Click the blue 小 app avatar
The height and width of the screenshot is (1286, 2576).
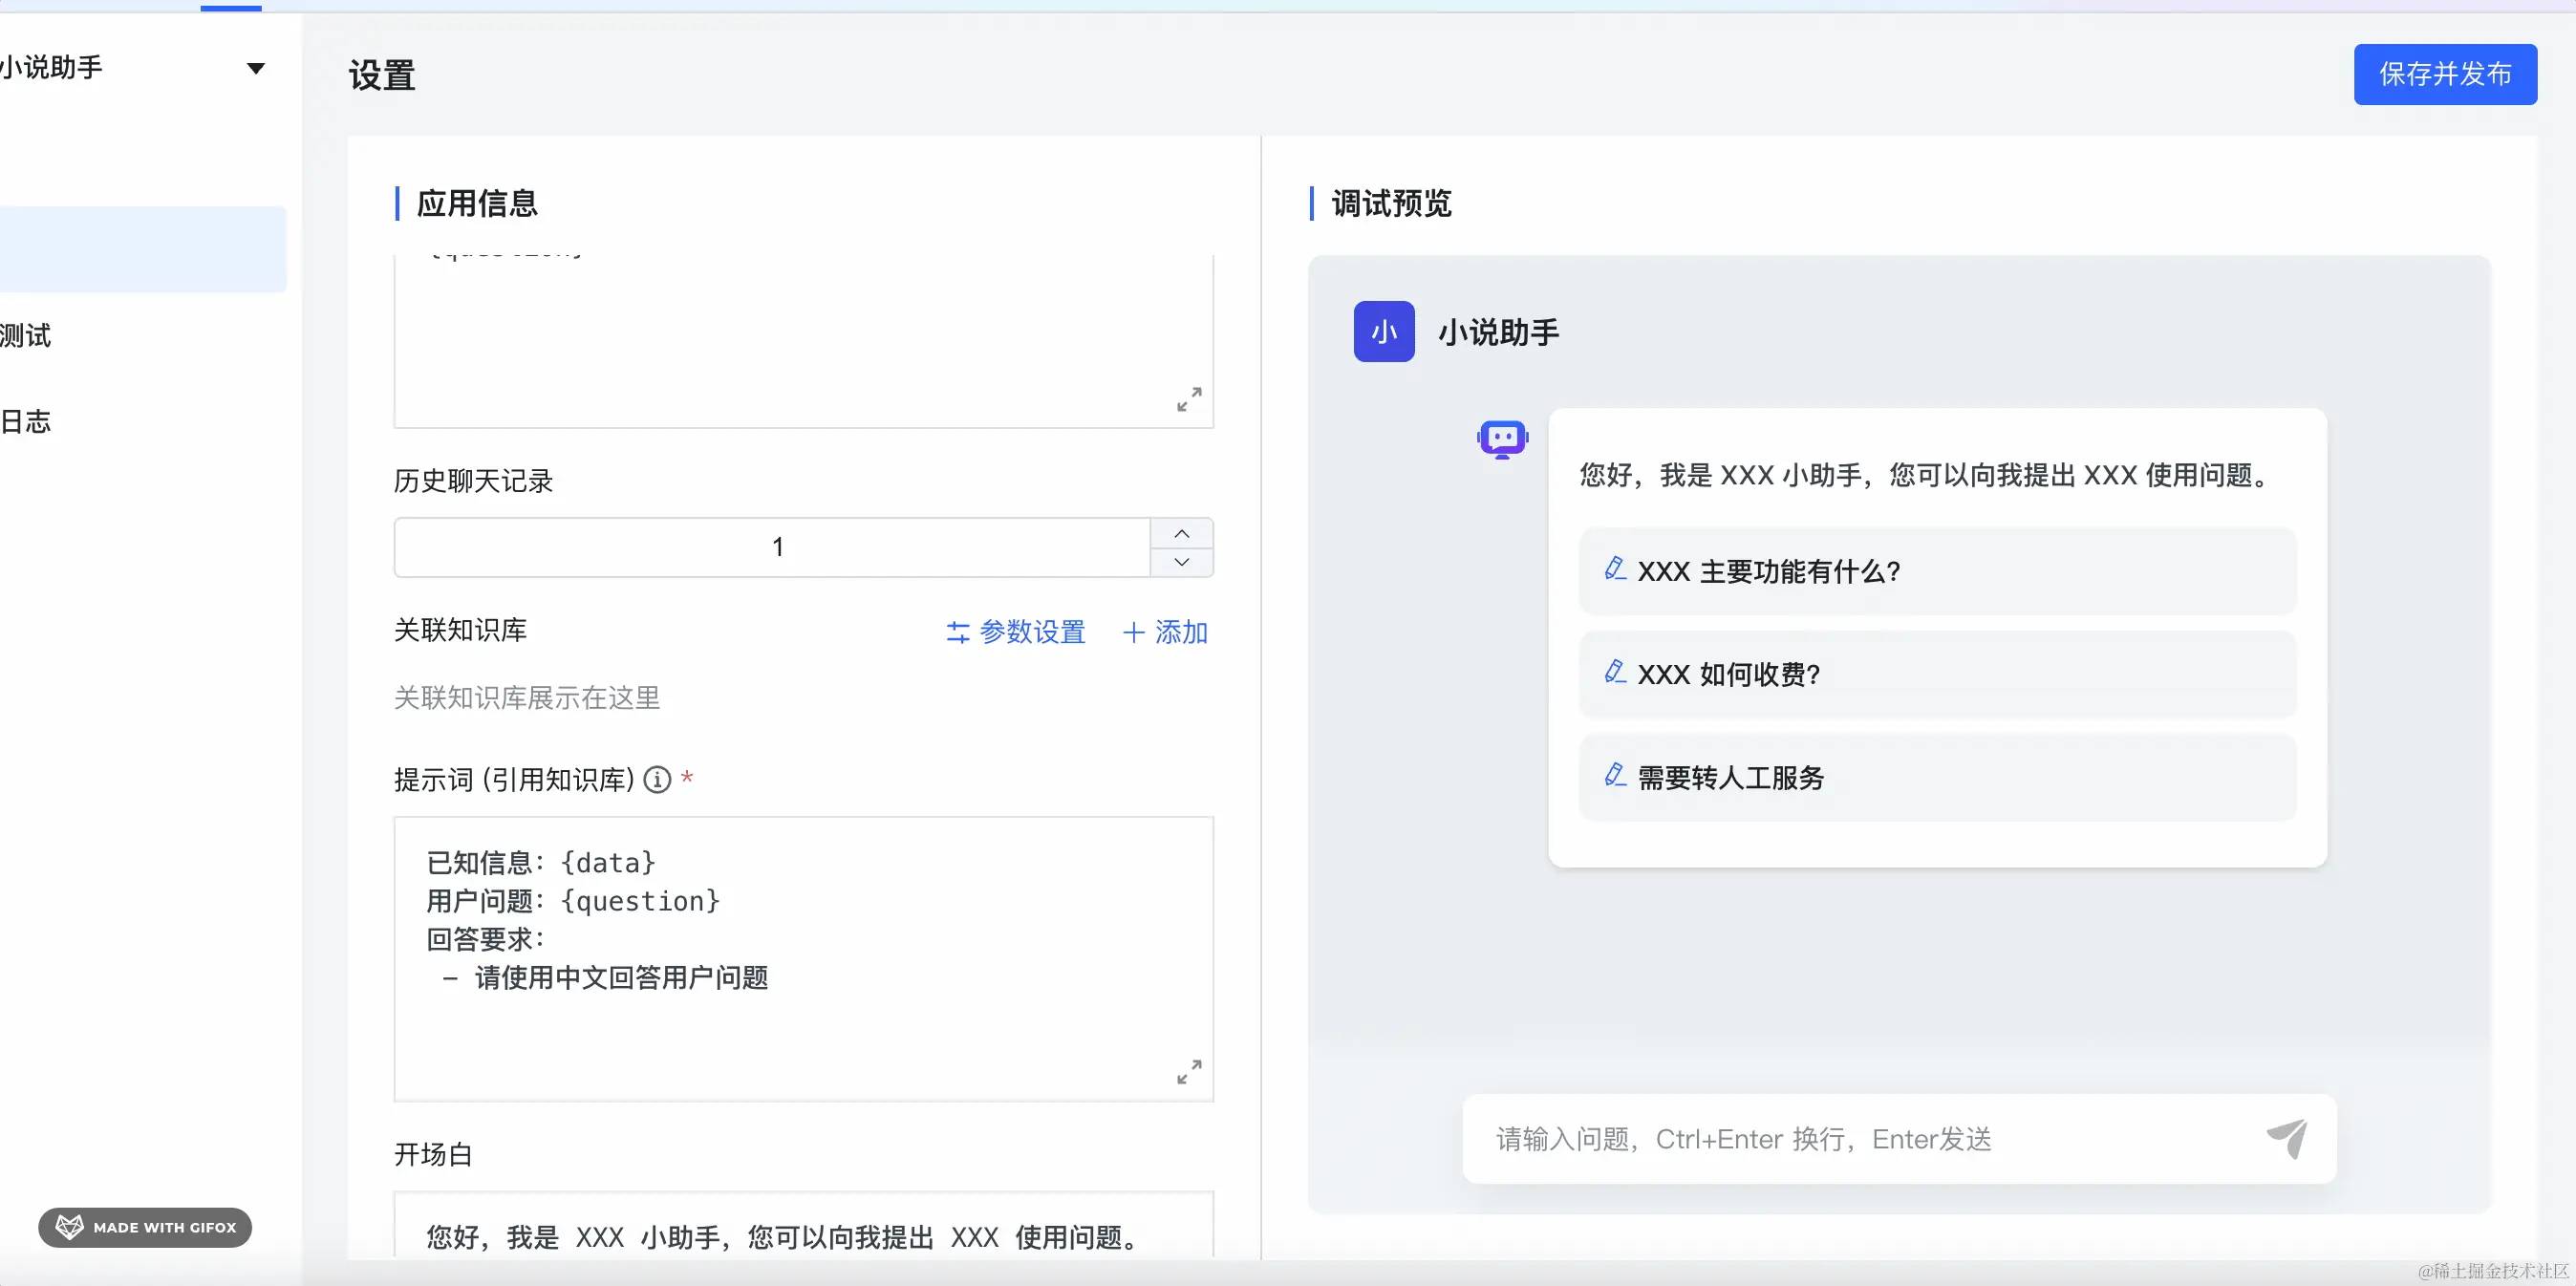(1384, 331)
